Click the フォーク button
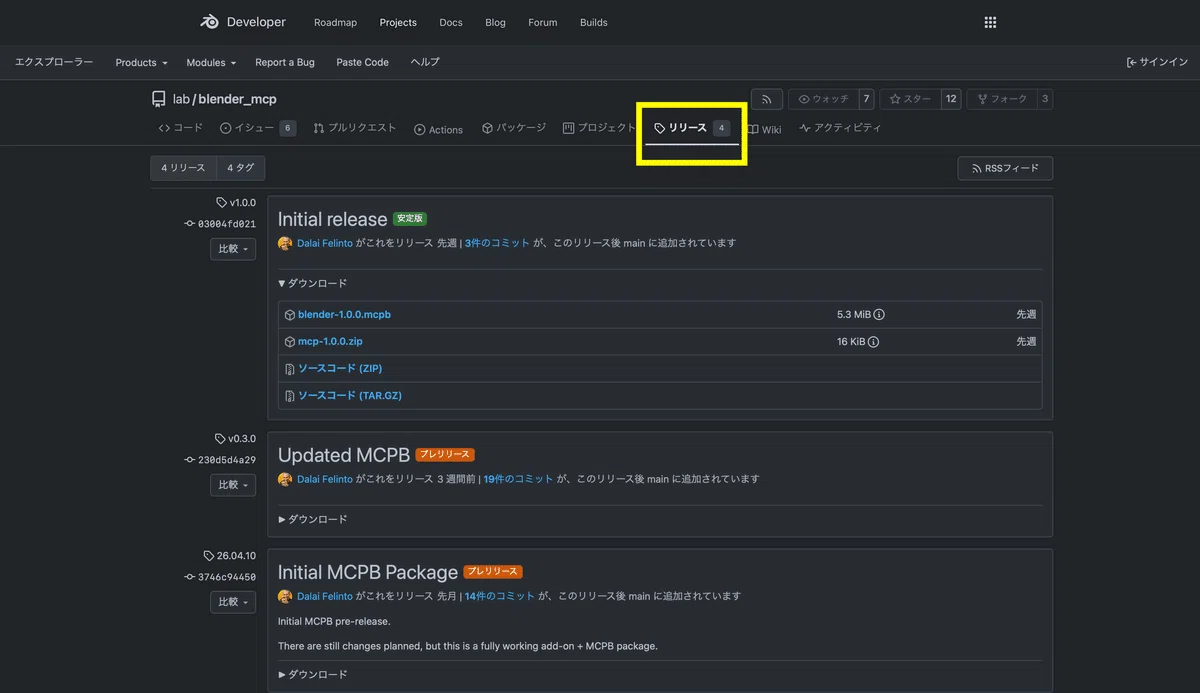The width and height of the screenshot is (1200, 693). [x=1001, y=99]
